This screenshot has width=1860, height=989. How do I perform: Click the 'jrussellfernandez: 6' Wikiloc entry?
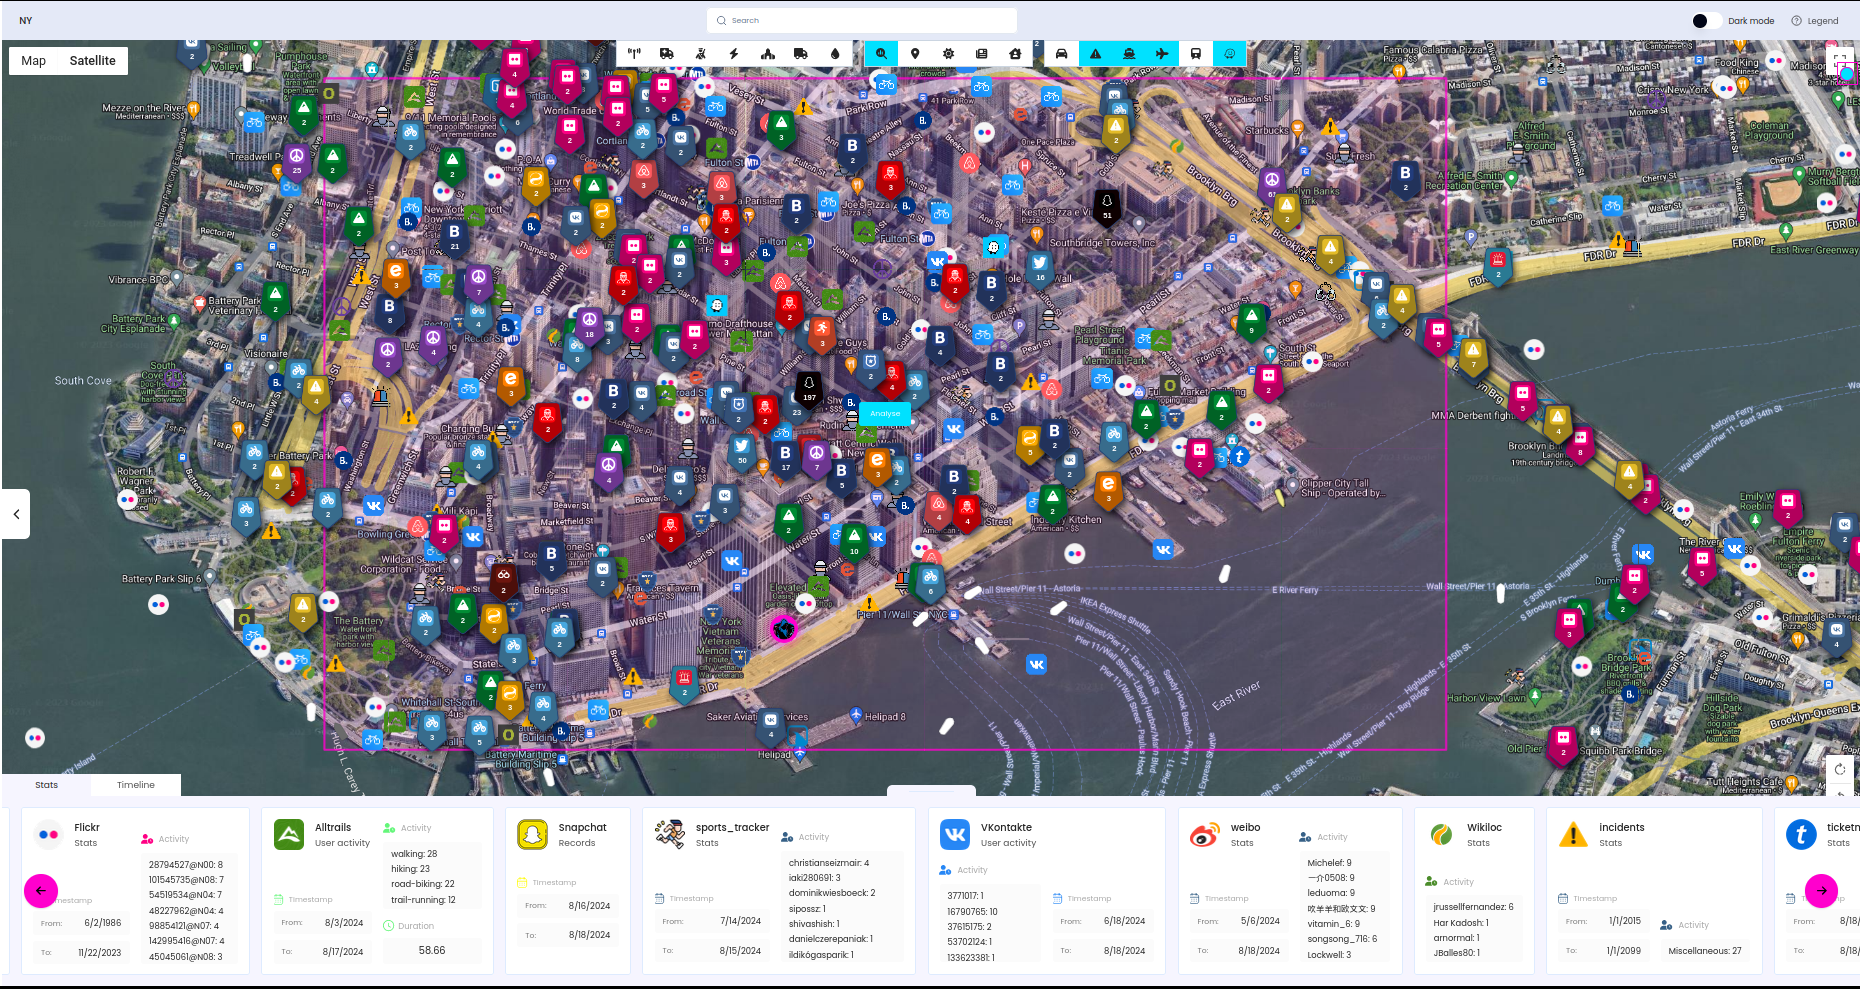point(1474,907)
